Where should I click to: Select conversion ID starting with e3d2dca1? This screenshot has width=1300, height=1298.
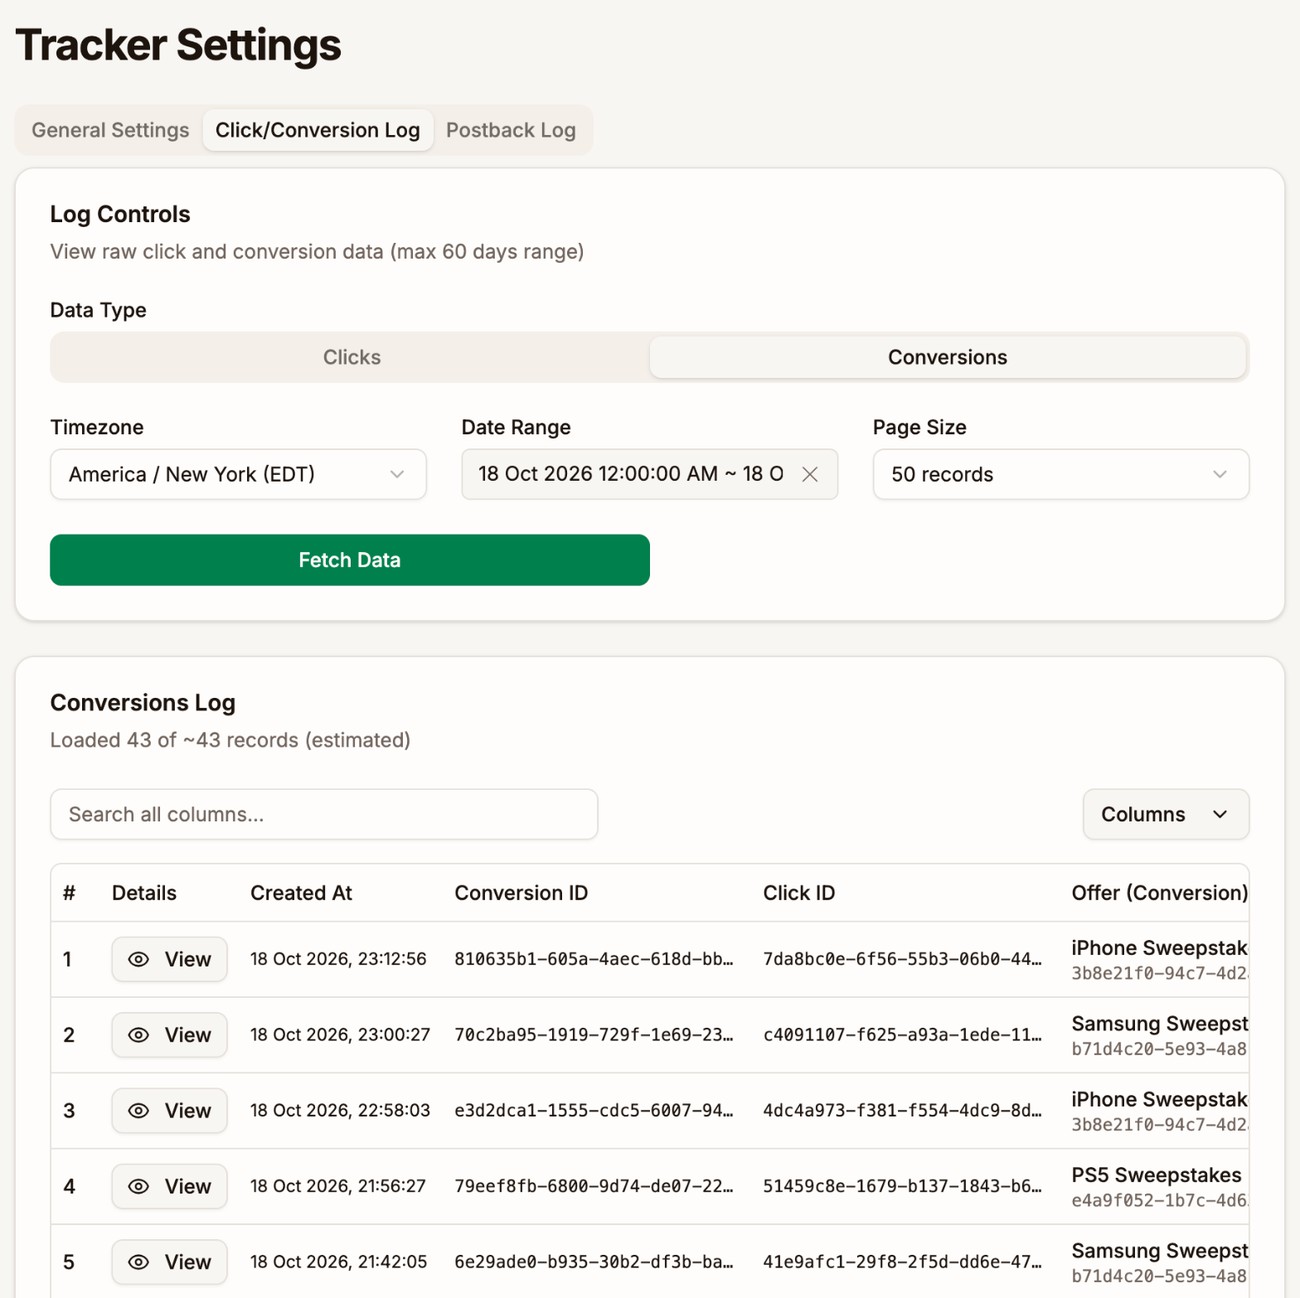594,1111
